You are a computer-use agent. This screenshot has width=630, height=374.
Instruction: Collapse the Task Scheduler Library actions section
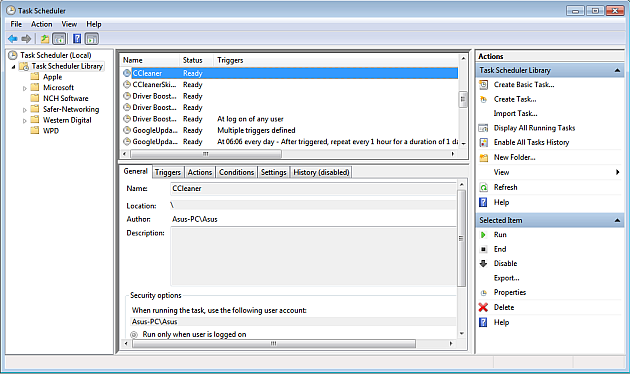pyautogui.click(x=617, y=71)
